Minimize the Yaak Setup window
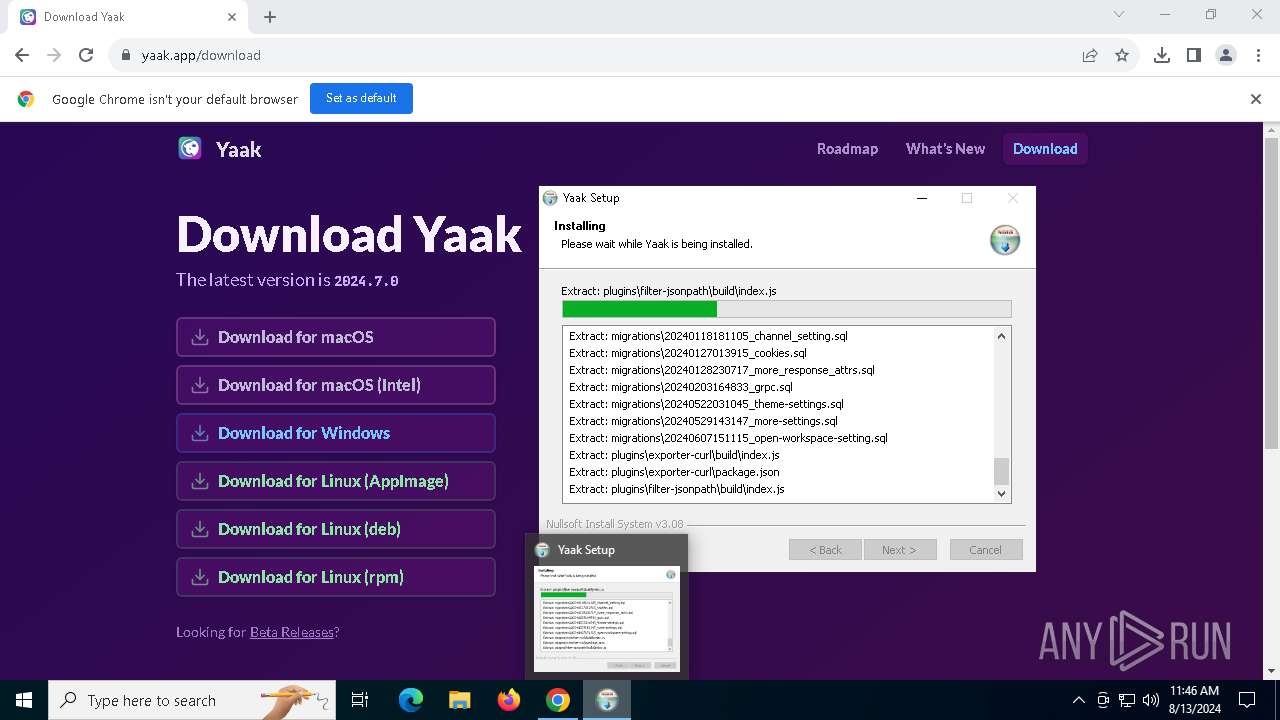Viewport: 1280px width, 720px height. 921,198
